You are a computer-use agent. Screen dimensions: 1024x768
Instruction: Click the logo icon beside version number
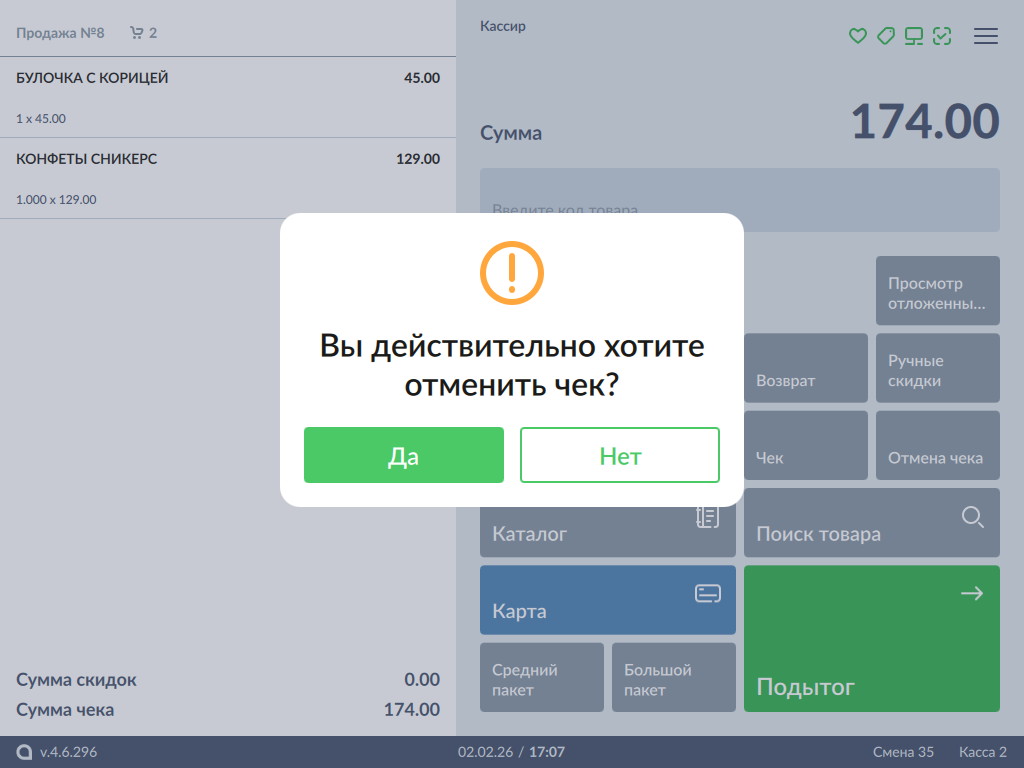pyautogui.click(x=24, y=752)
